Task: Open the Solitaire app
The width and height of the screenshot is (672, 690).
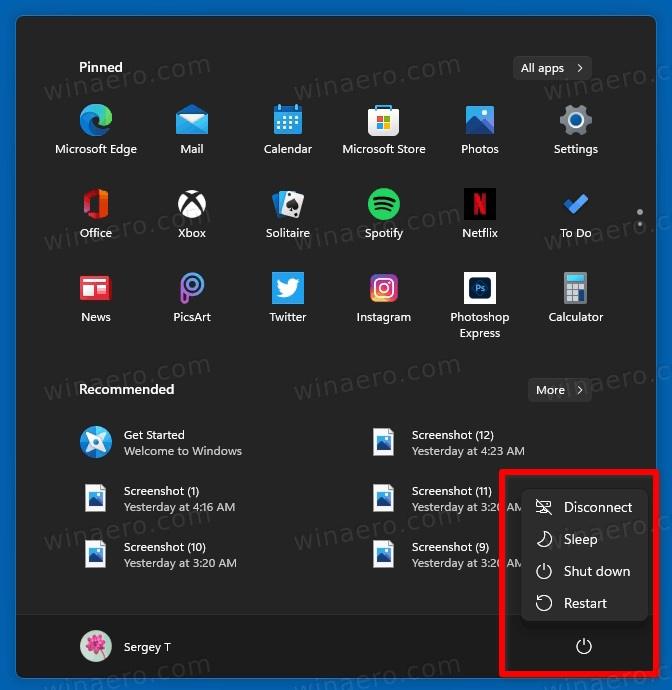Action: pyautogui.click(x=288, y=206)
